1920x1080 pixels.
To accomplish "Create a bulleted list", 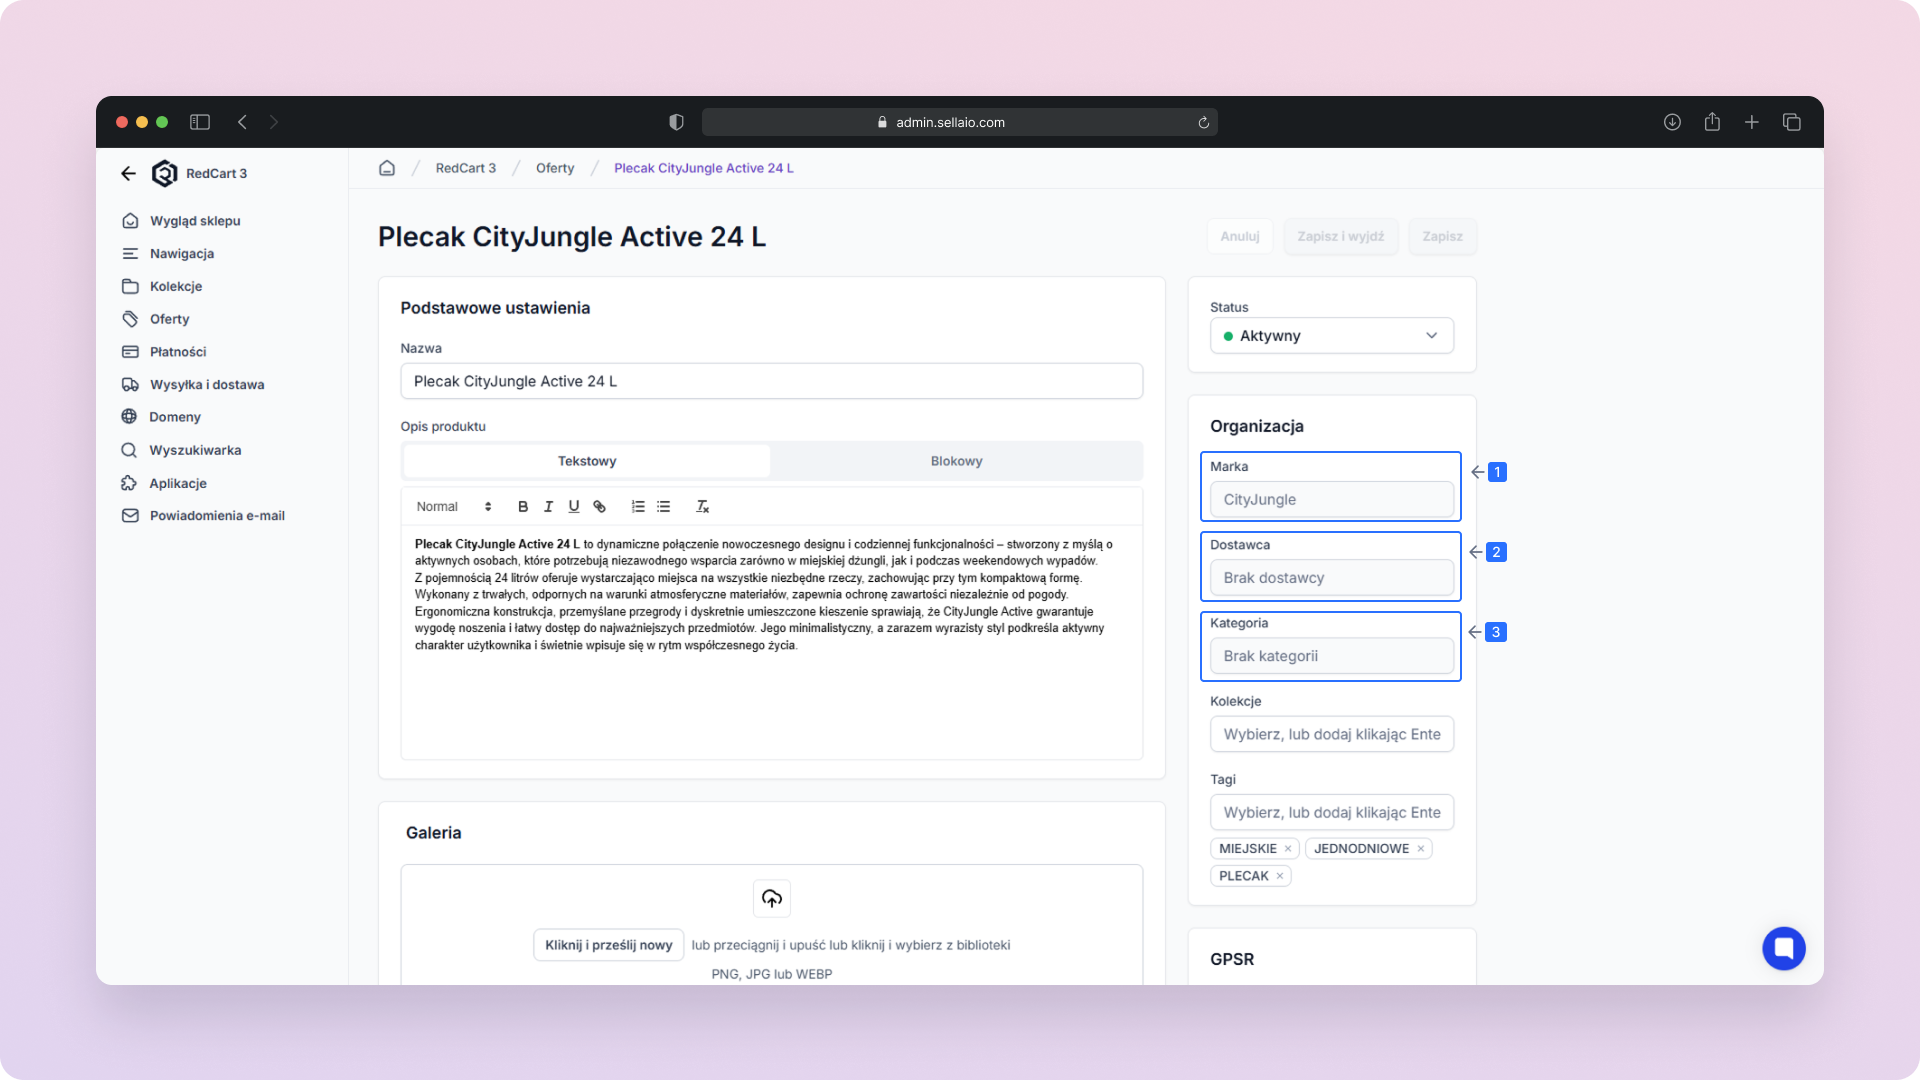I will click(664, 507).
